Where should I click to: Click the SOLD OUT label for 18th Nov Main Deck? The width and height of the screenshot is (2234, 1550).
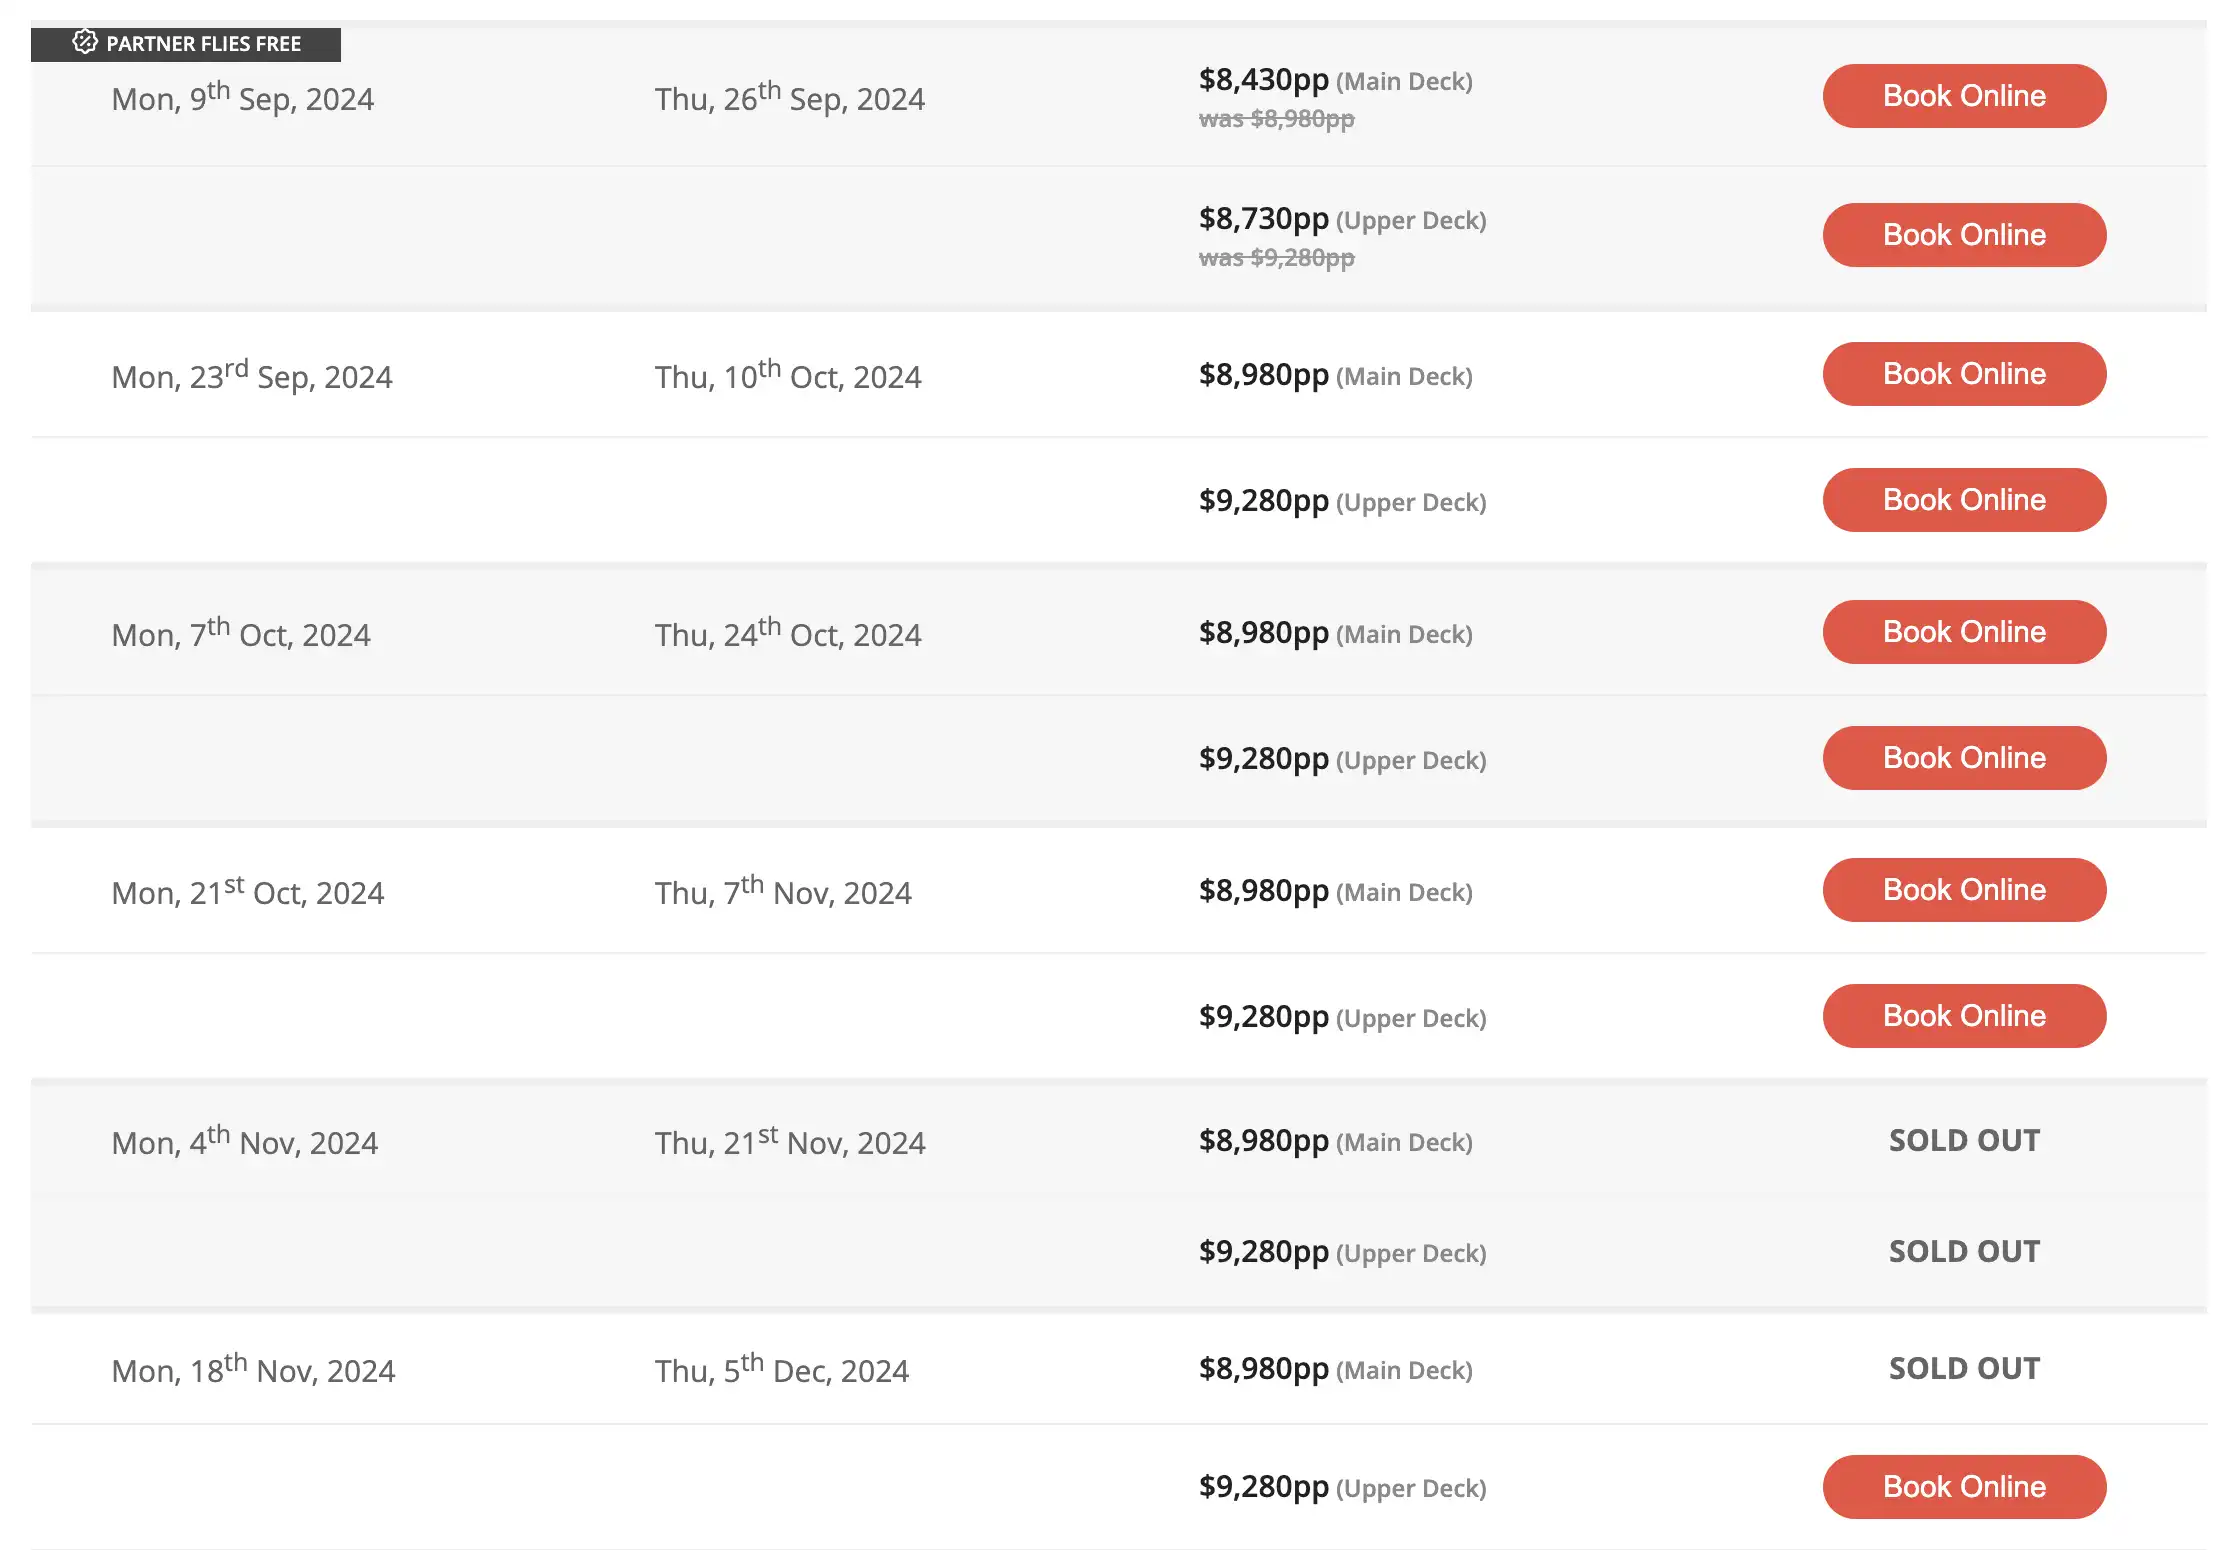(1963, 1367)
